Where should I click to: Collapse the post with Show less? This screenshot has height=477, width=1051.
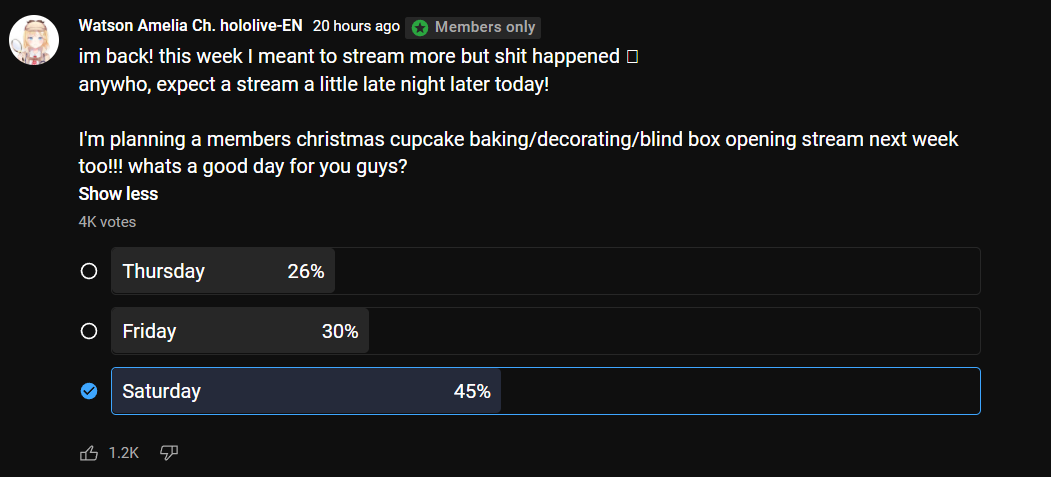click(x=118, y=194)
